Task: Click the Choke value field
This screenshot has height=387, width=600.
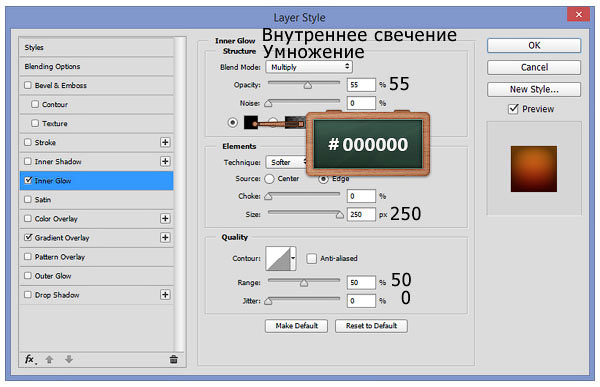Action: (361, 196)
